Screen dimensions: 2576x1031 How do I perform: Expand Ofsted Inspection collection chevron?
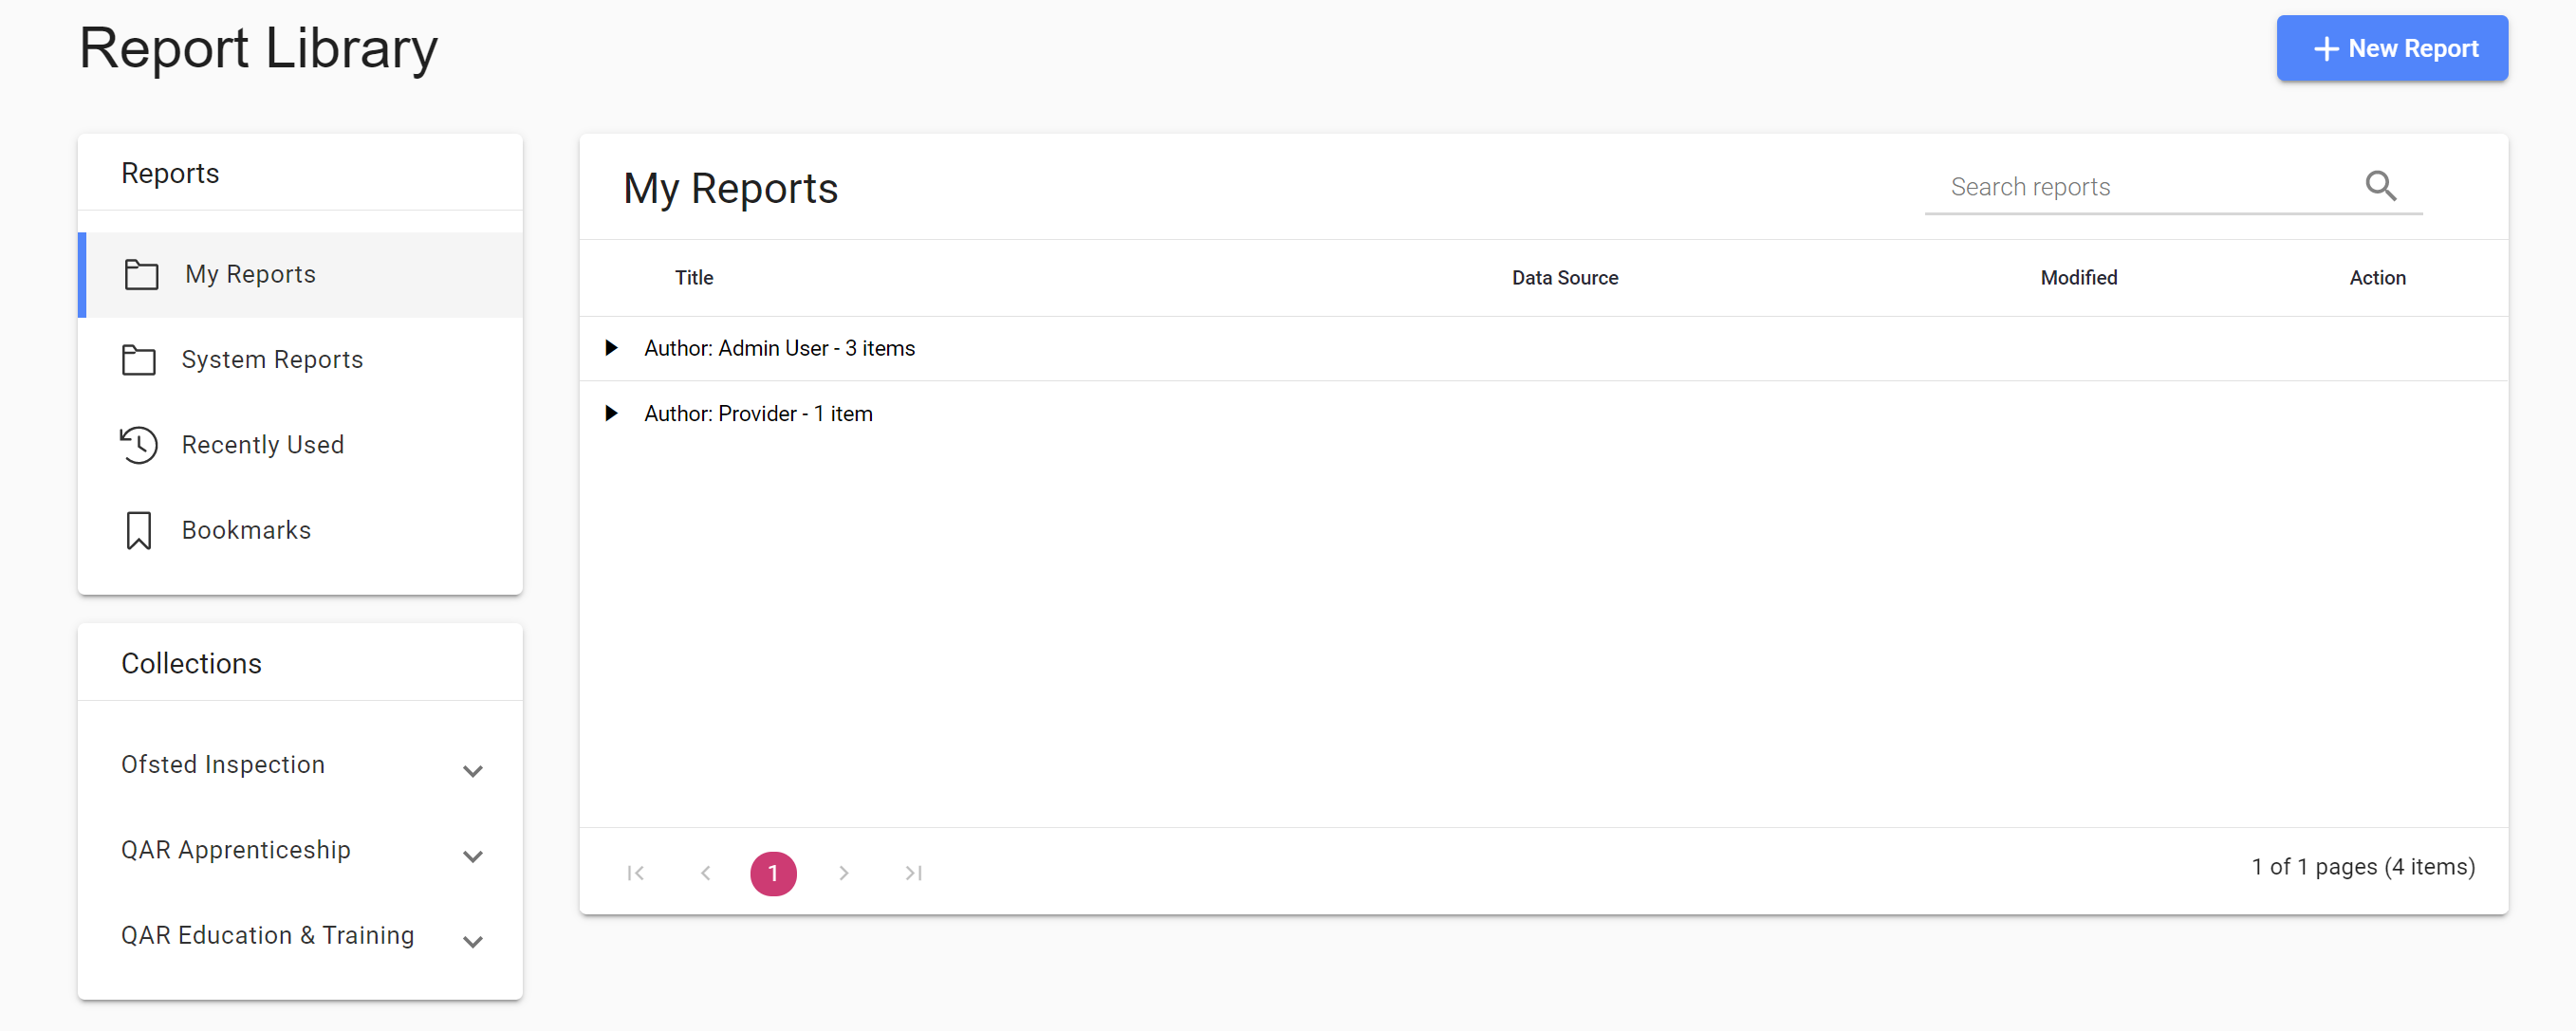[473, 771]
